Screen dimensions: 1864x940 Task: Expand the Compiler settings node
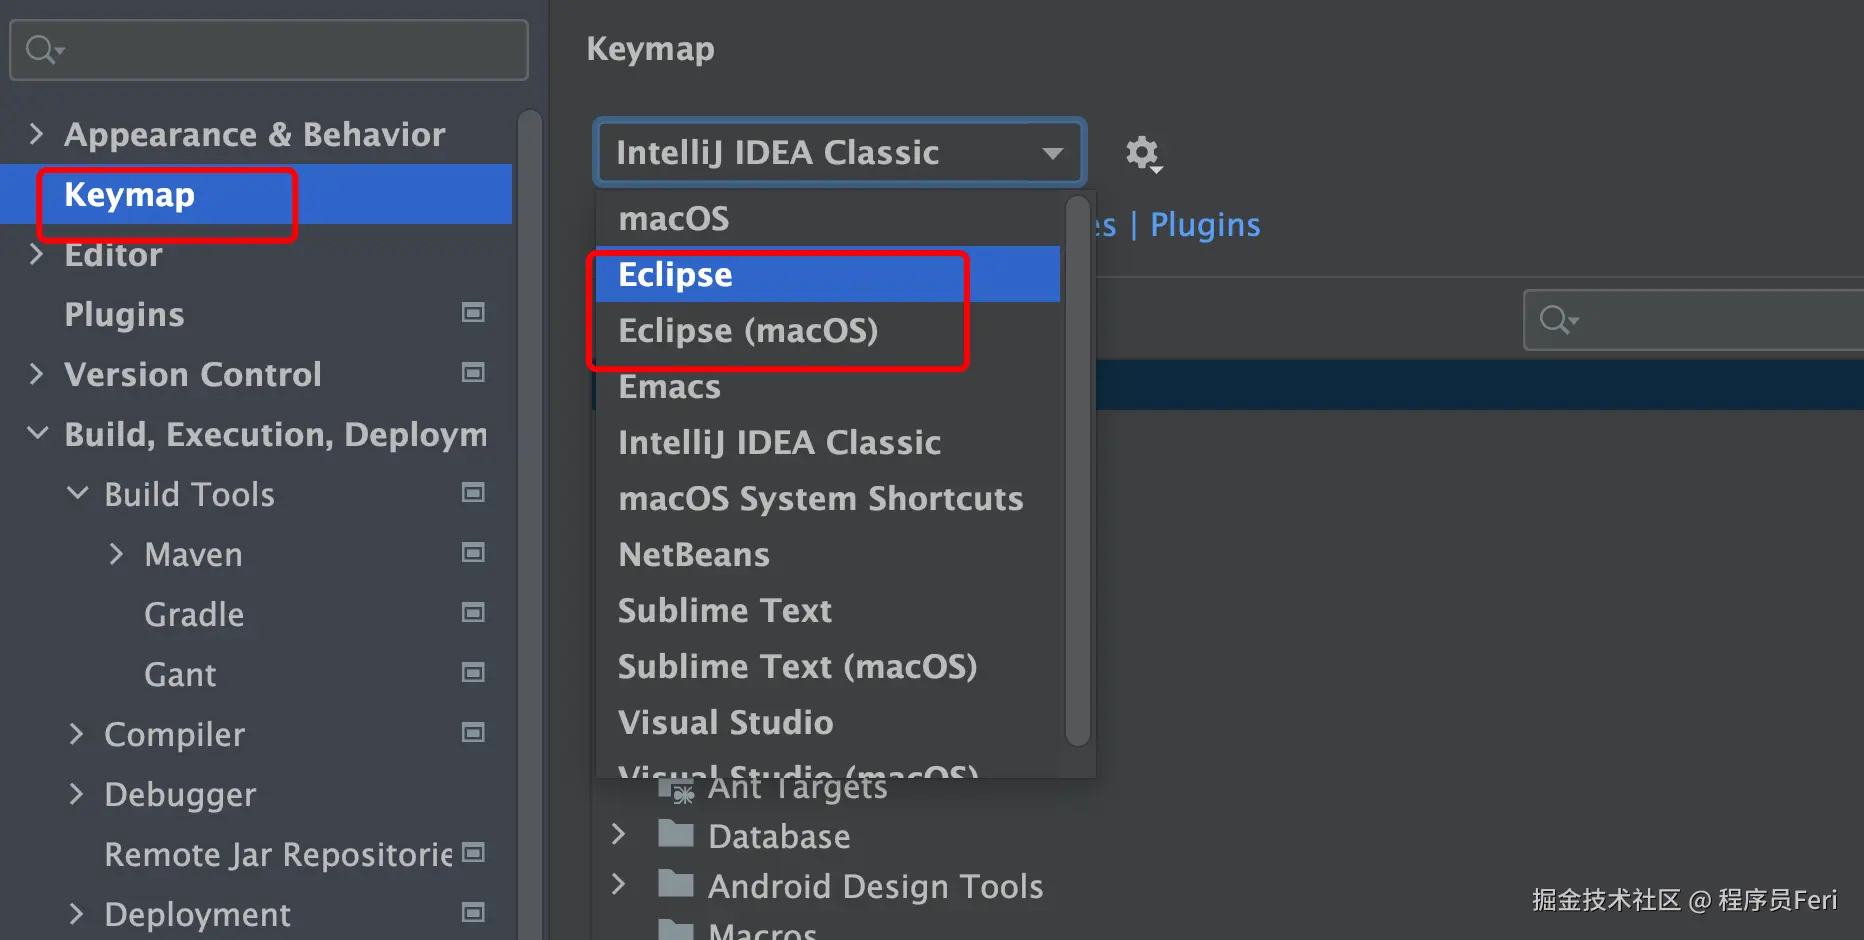(77, 734)
